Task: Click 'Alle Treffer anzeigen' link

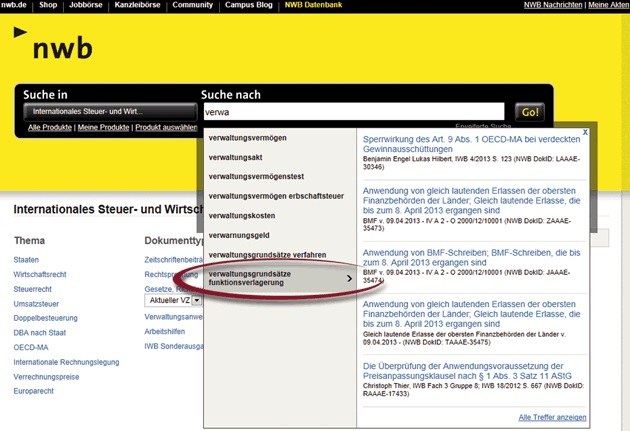Action: click(553, 417)
